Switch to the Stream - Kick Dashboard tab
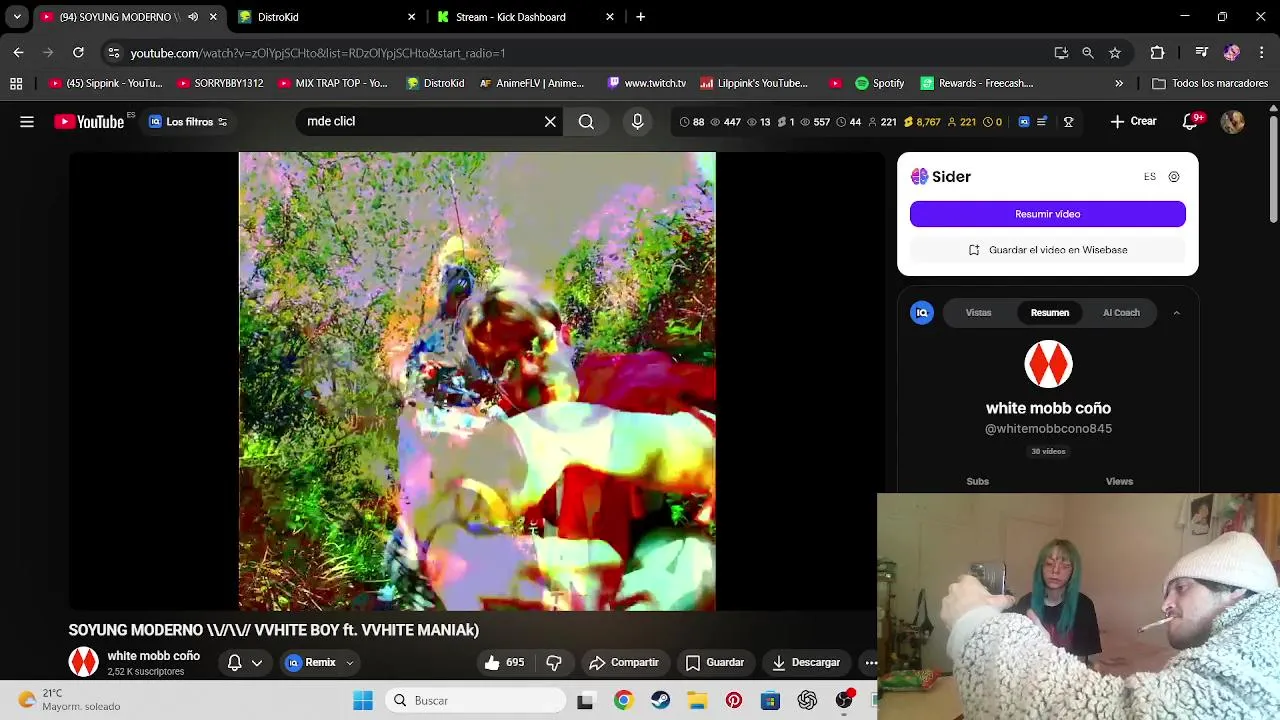 pos(526,17)
